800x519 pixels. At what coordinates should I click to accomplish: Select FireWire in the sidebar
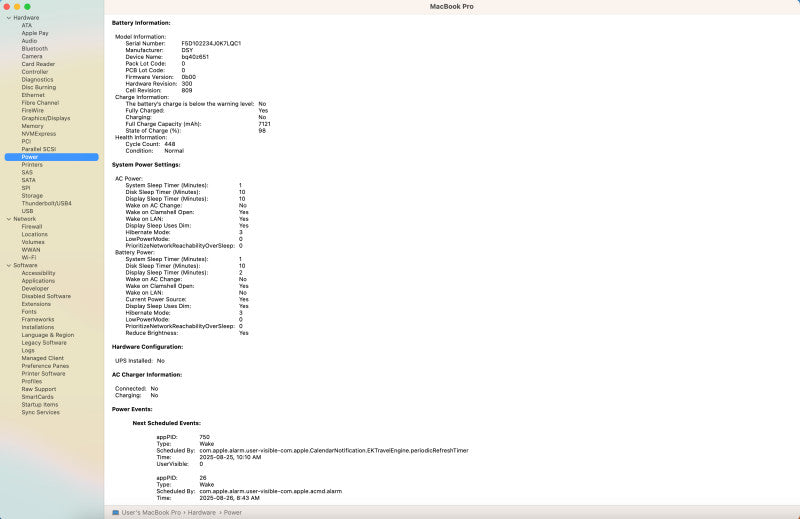(33, 110)
